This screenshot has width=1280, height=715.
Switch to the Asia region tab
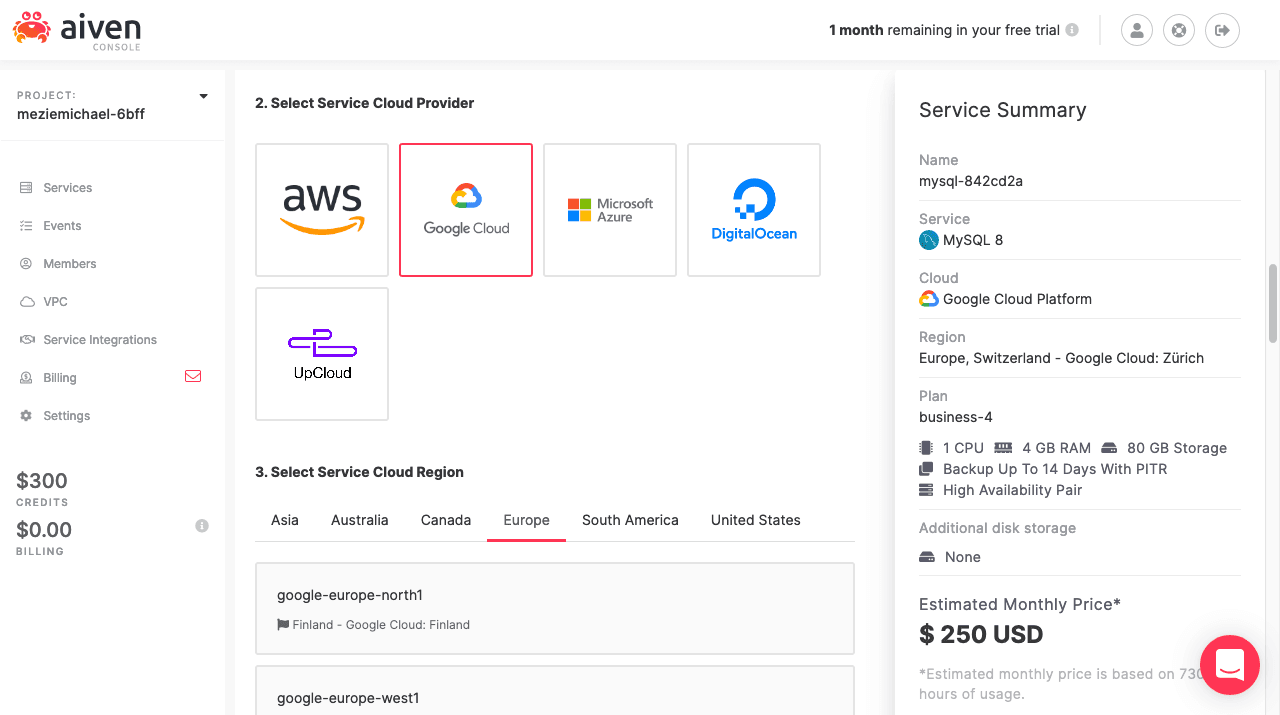tap(285, 520)
